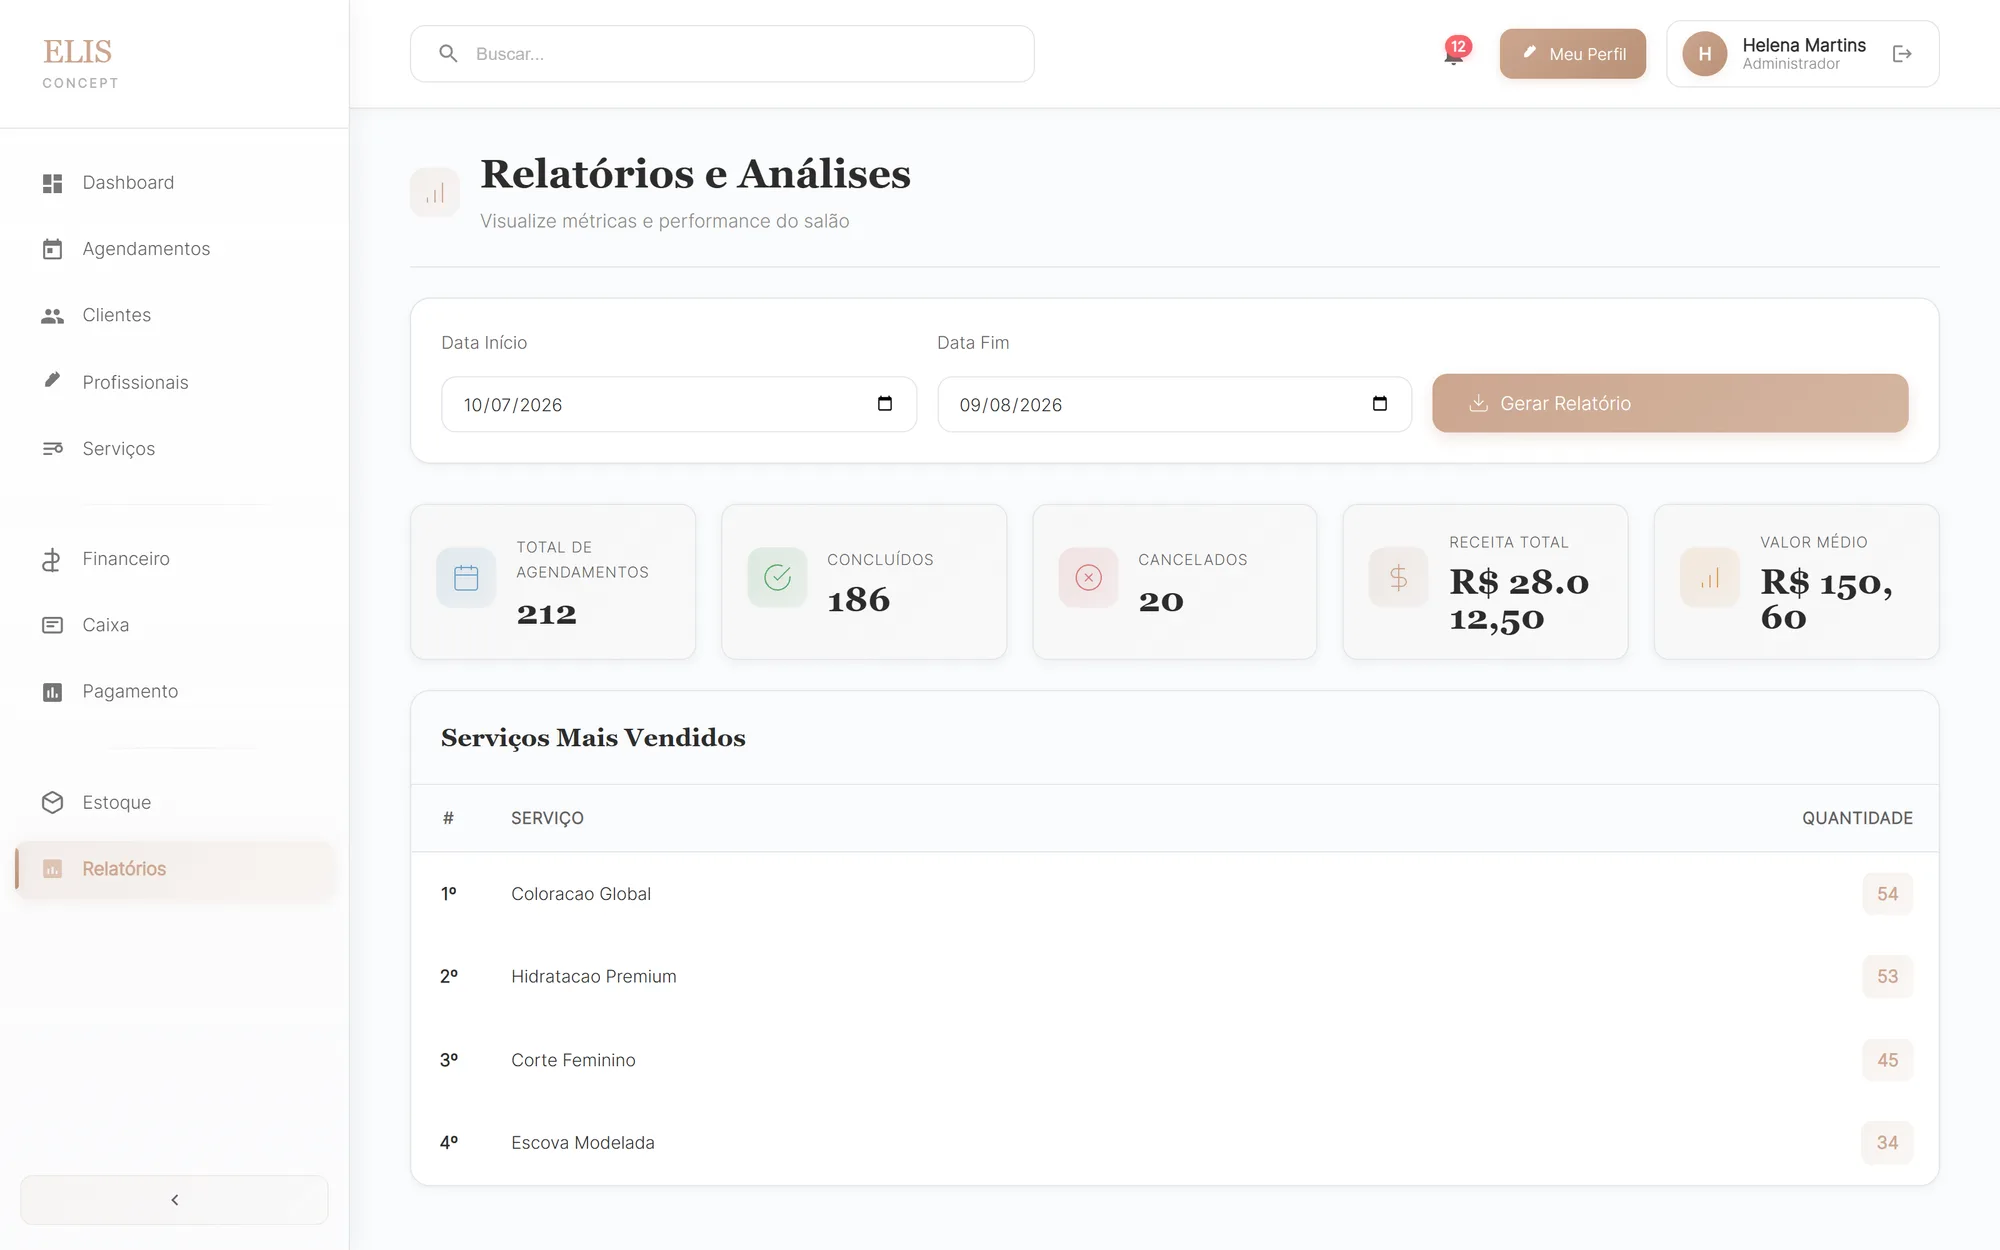Click the checkmark icon in Concluídos card
This screenshot has height=1250, width=2000.
[777, 577]
